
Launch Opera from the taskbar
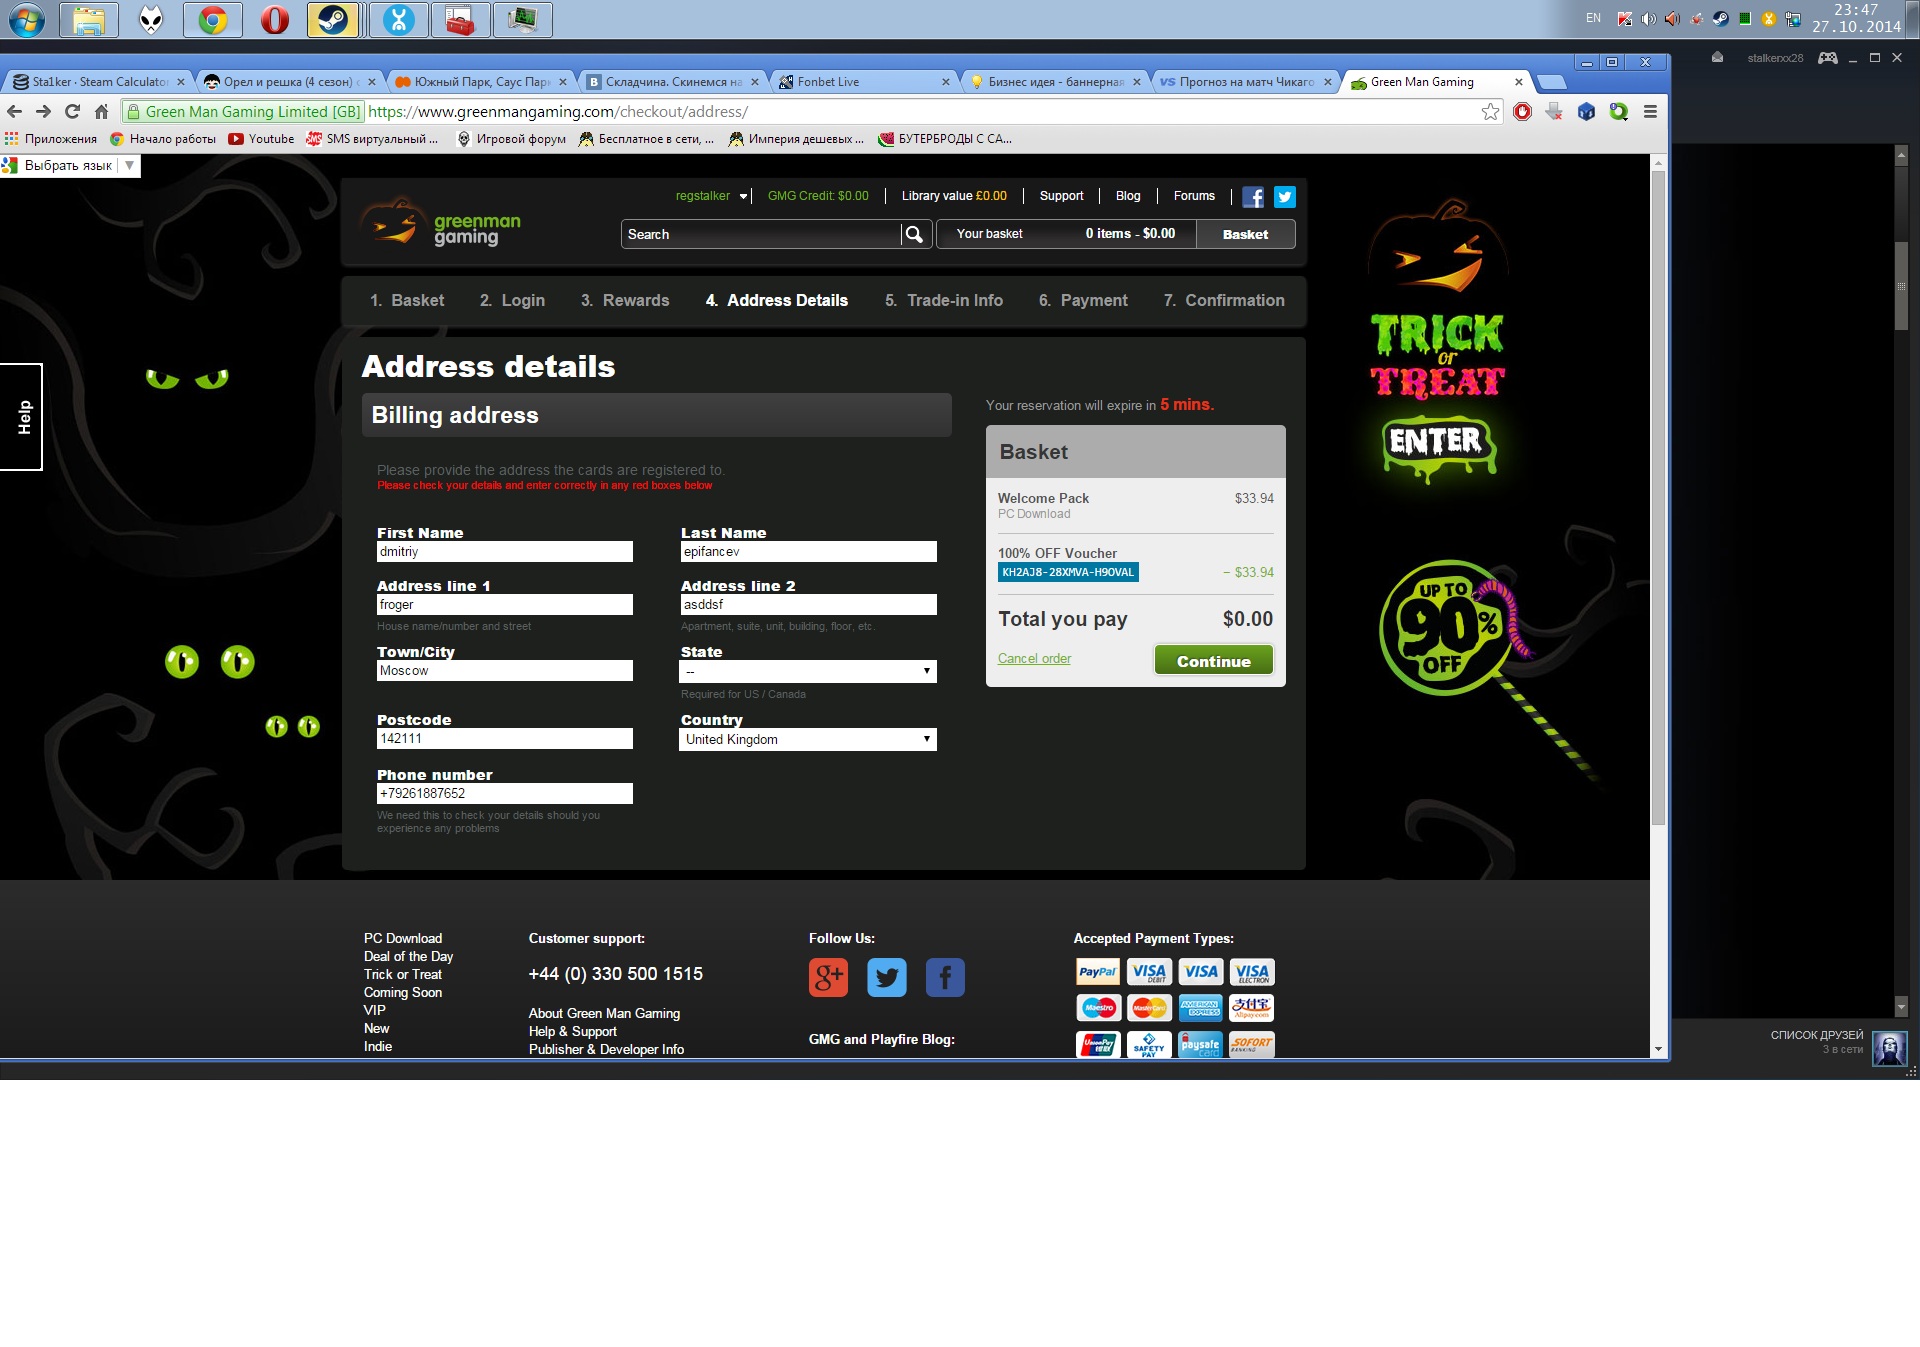[274, 20]
